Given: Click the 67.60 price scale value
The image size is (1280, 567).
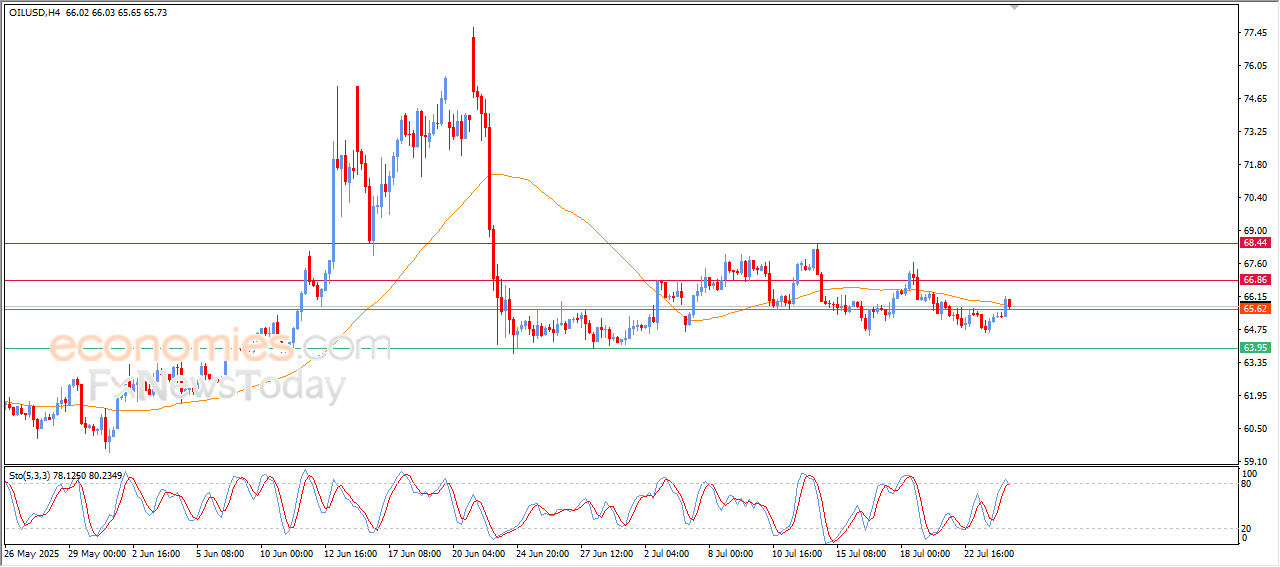Looking at the screenshot, I should (x=1256, y=264).
